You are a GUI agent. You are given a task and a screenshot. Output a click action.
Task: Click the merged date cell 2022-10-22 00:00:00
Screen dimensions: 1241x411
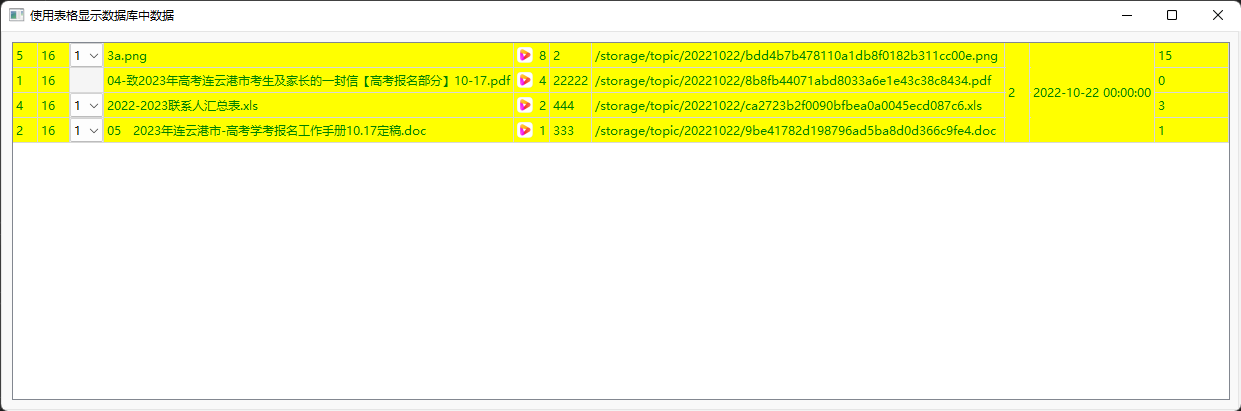pyautogui.click(x=1092, y=93)
